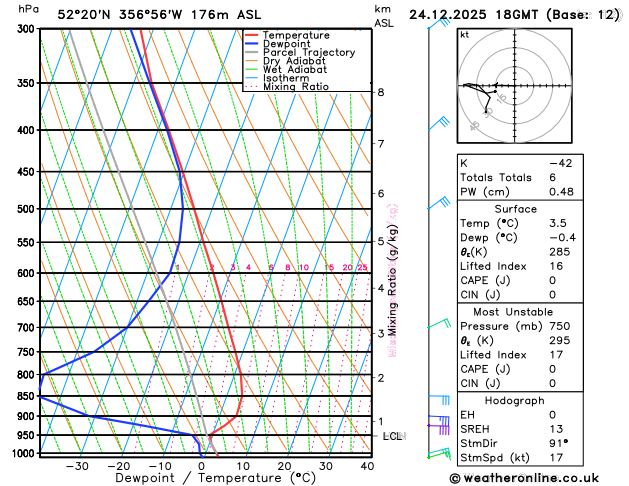Click the surface Dewp value -0.4
Viewport: 629px width, 486px height.
(562, 238)
